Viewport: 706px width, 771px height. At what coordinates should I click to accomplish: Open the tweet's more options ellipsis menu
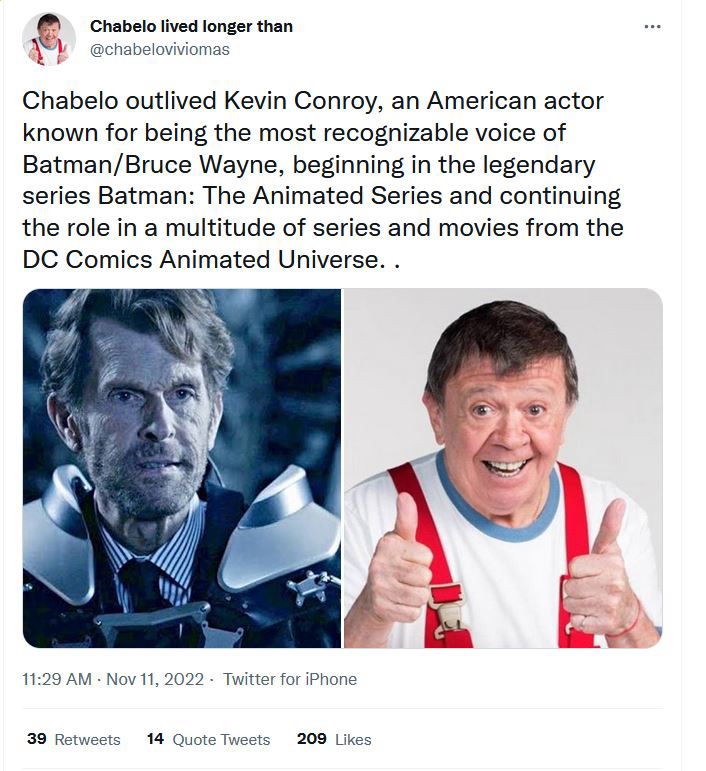pyautogui.click(x=653, y=27)
